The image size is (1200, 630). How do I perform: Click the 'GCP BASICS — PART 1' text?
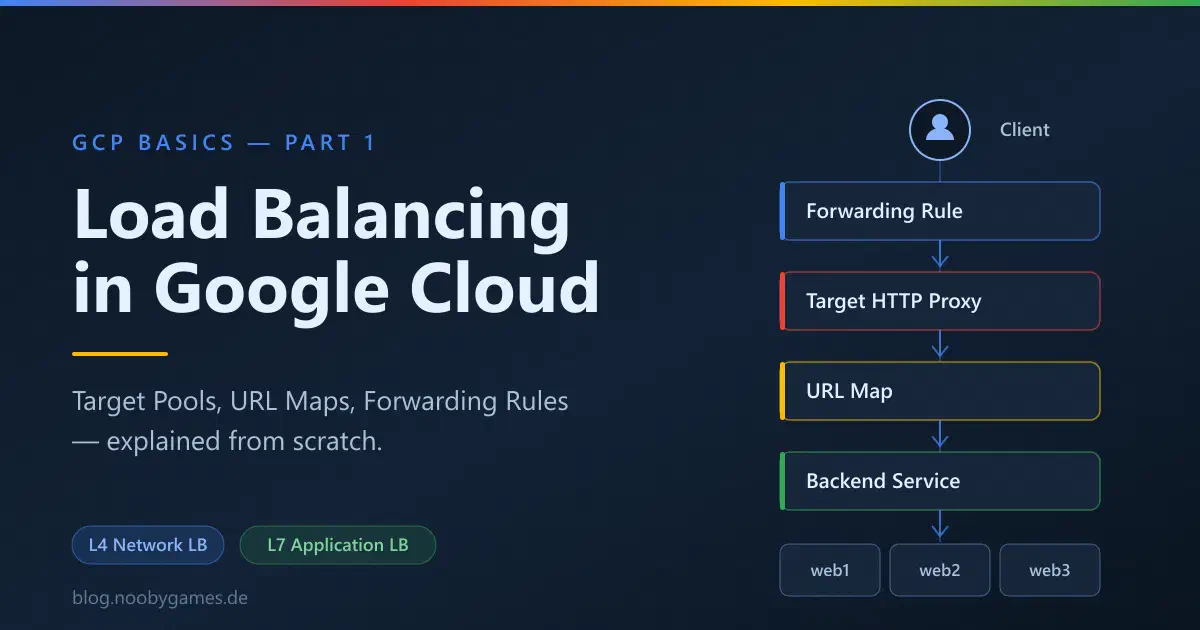[224, 143]
